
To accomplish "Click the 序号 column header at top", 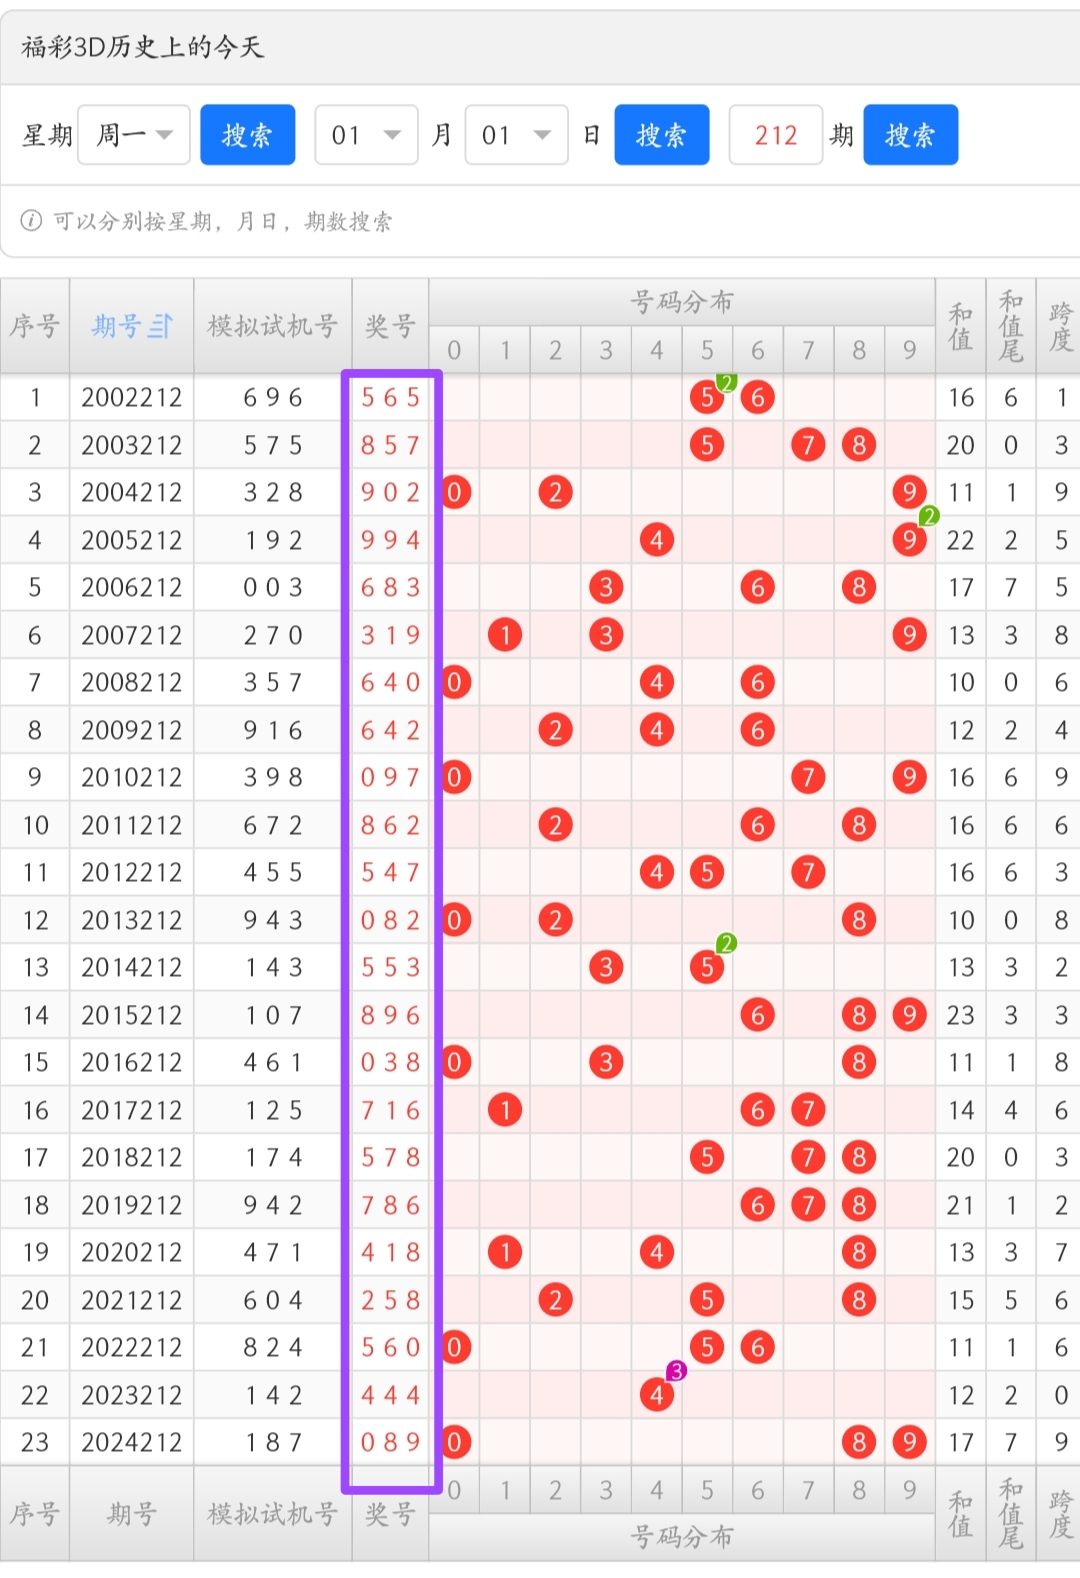I will pyautogui.click(x=35, y=326).
